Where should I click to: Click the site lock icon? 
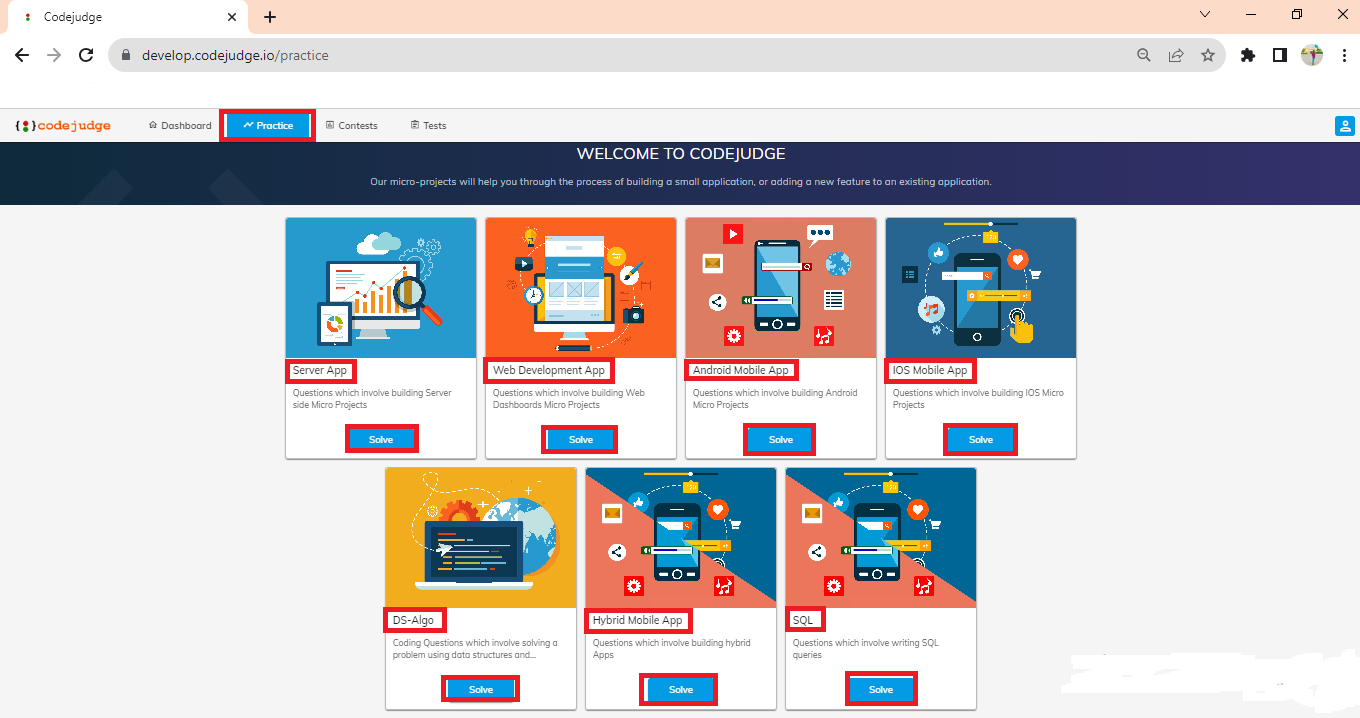(126, 56)
